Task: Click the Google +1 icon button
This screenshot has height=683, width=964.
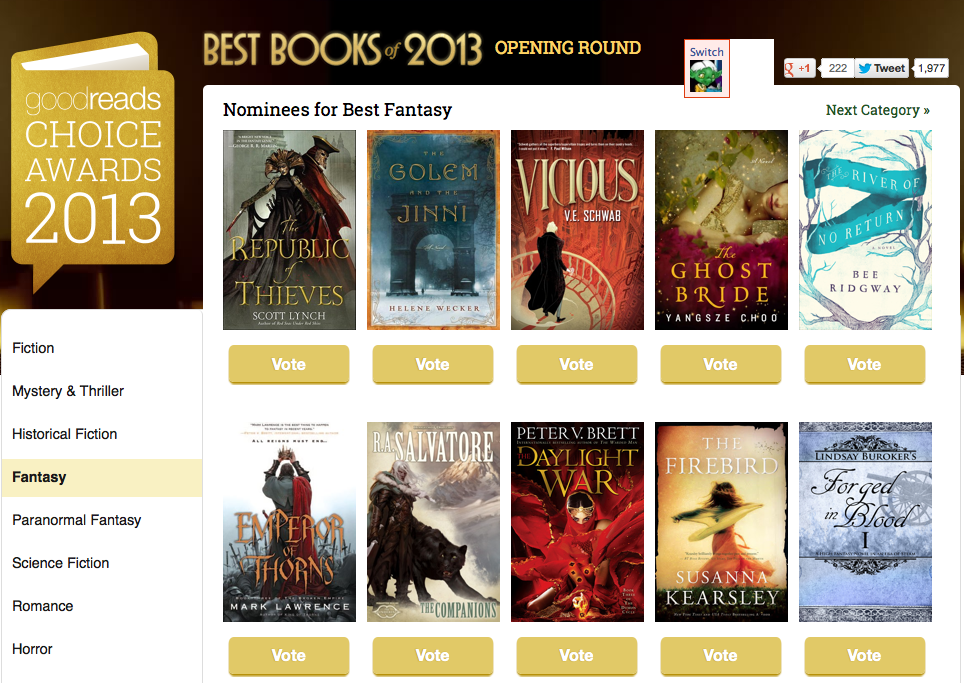Action: click(799, 68)
